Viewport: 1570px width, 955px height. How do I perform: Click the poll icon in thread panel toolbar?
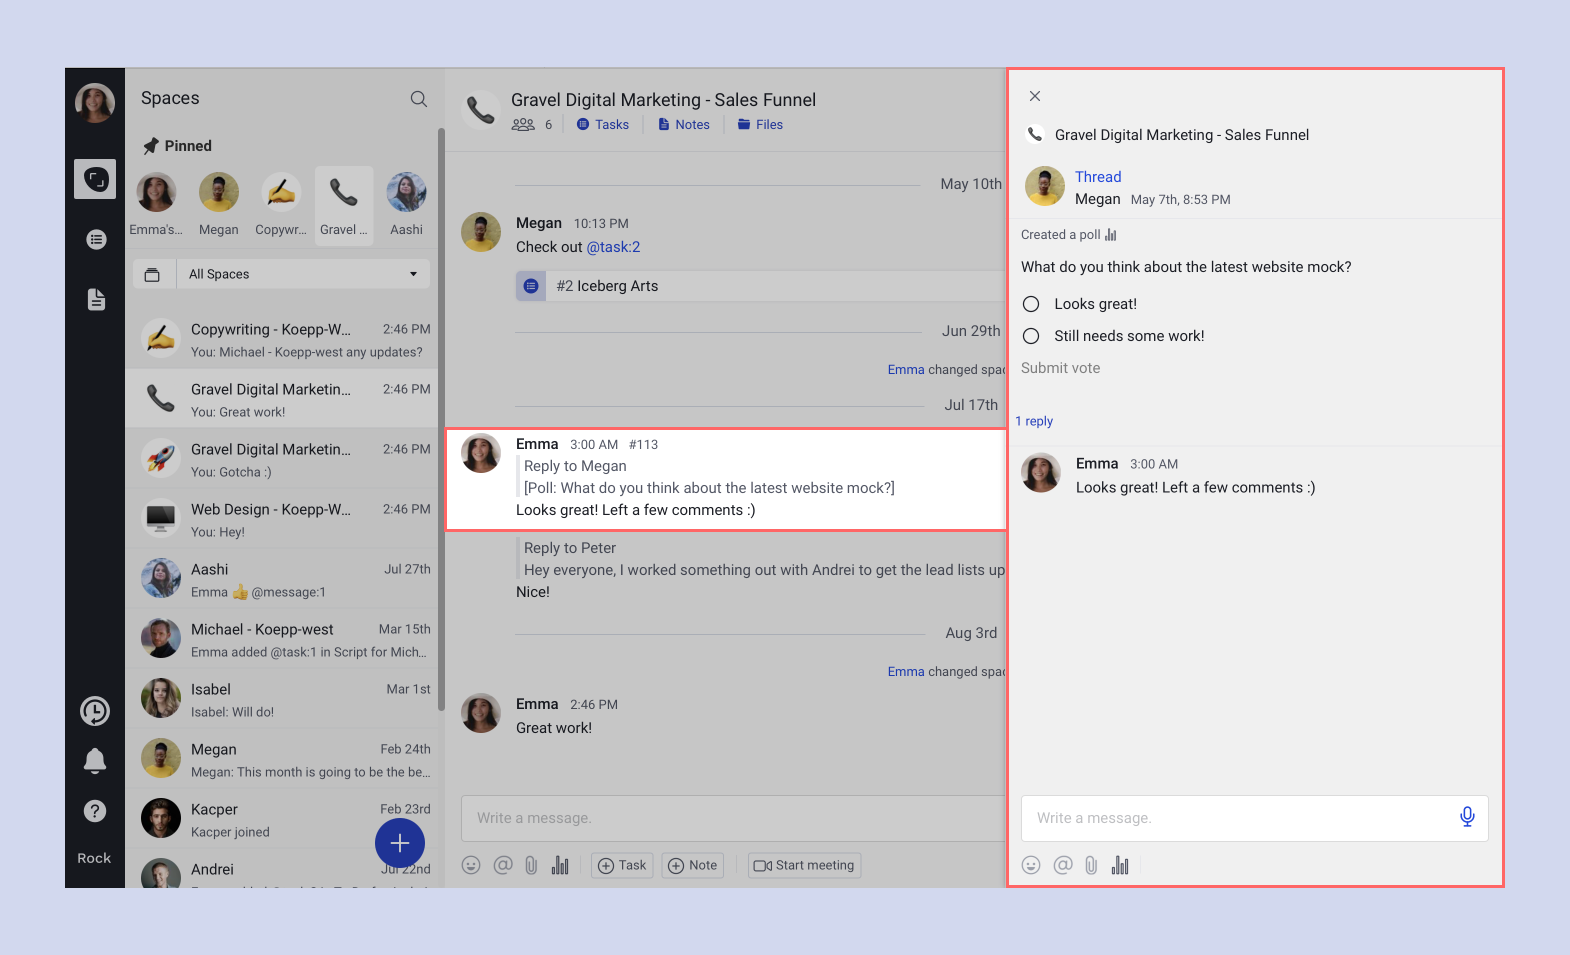(1120, 865)
